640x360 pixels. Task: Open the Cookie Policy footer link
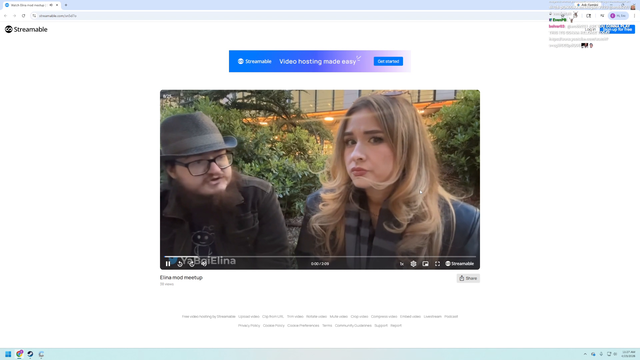[x=273, y=326]
